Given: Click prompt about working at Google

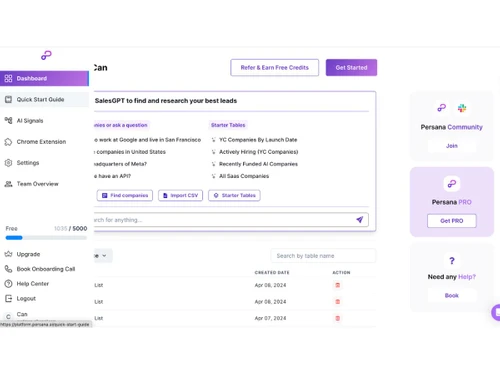Looking at the screenshot, I should click(x=148, y=140).
